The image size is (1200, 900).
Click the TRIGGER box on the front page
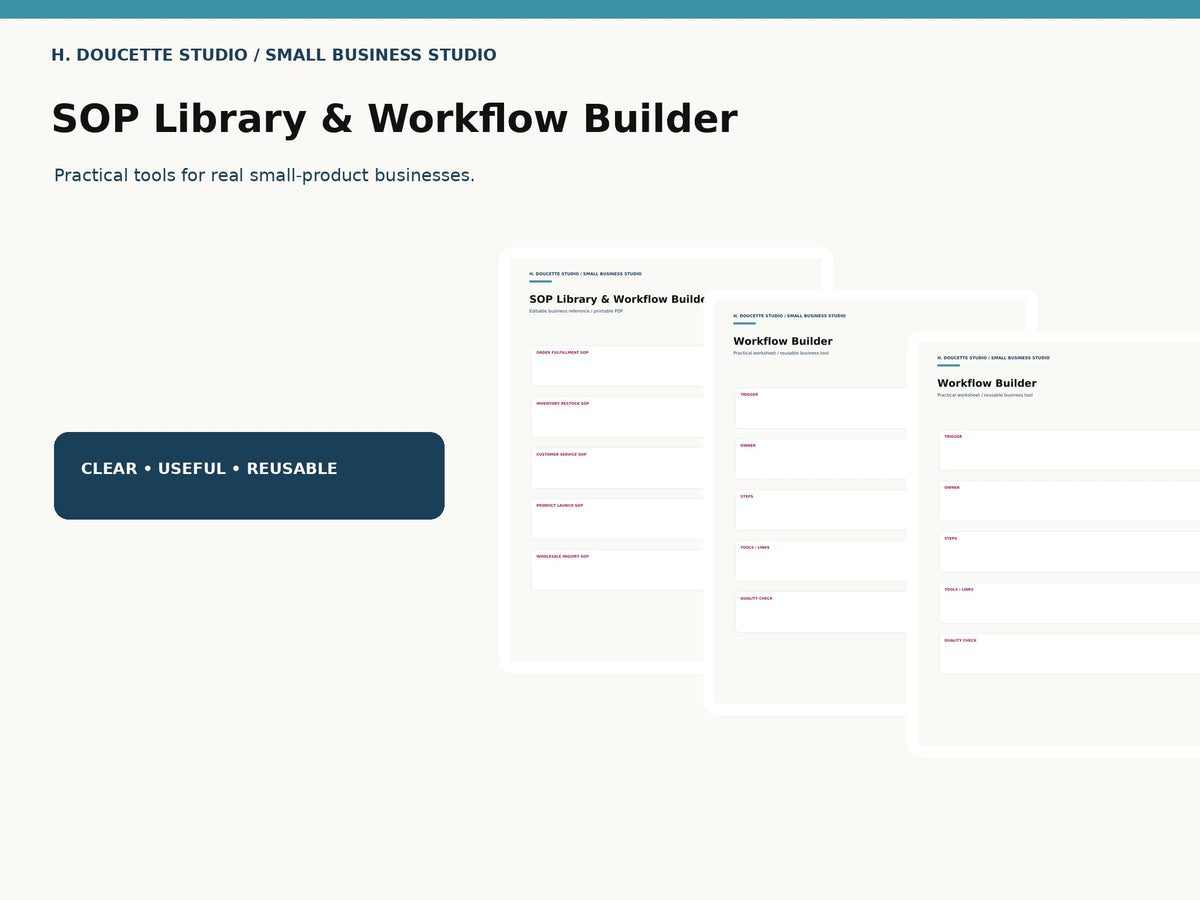click(x=1070, y=450)
